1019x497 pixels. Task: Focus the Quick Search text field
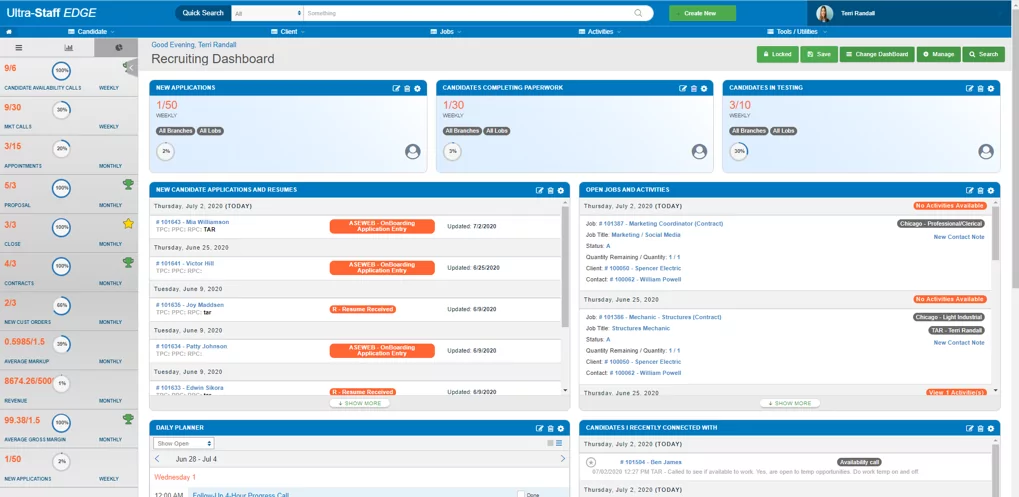468,13
